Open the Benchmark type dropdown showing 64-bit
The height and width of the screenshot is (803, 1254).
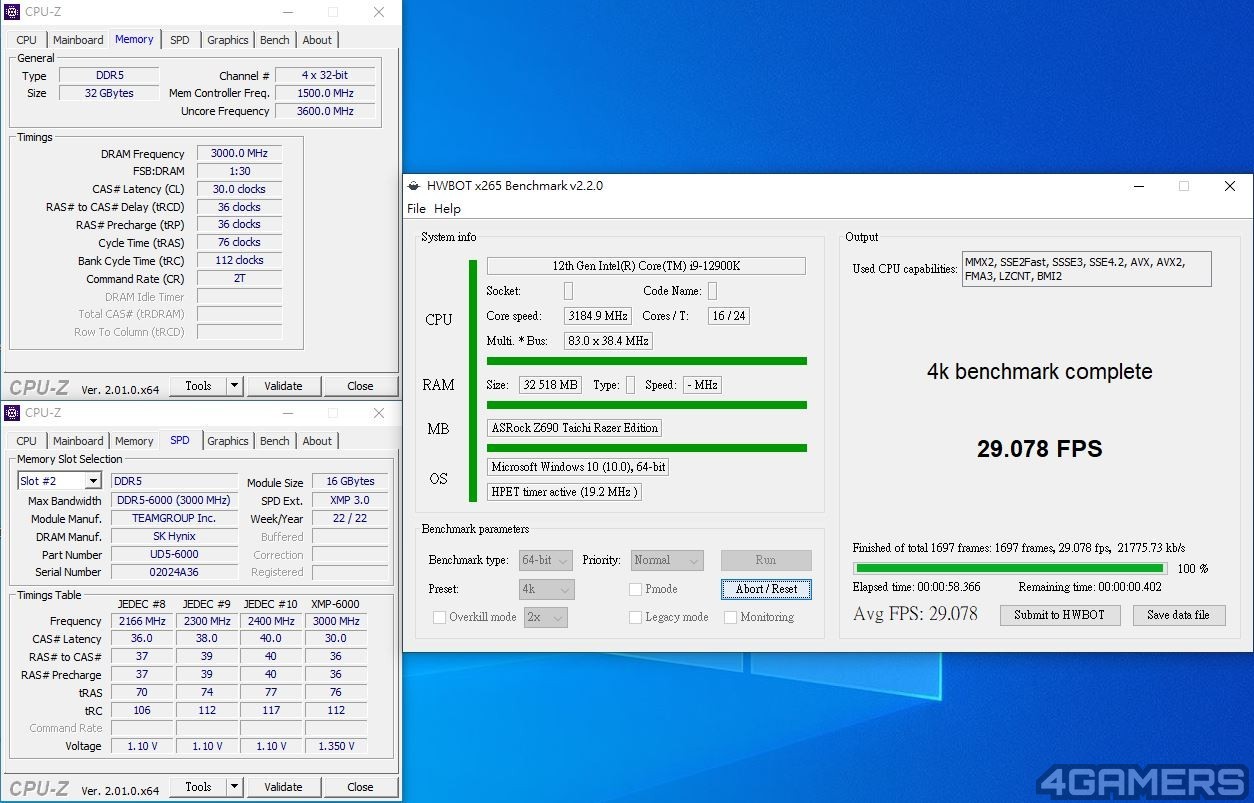pyautogui.click(x=546, y=560)
